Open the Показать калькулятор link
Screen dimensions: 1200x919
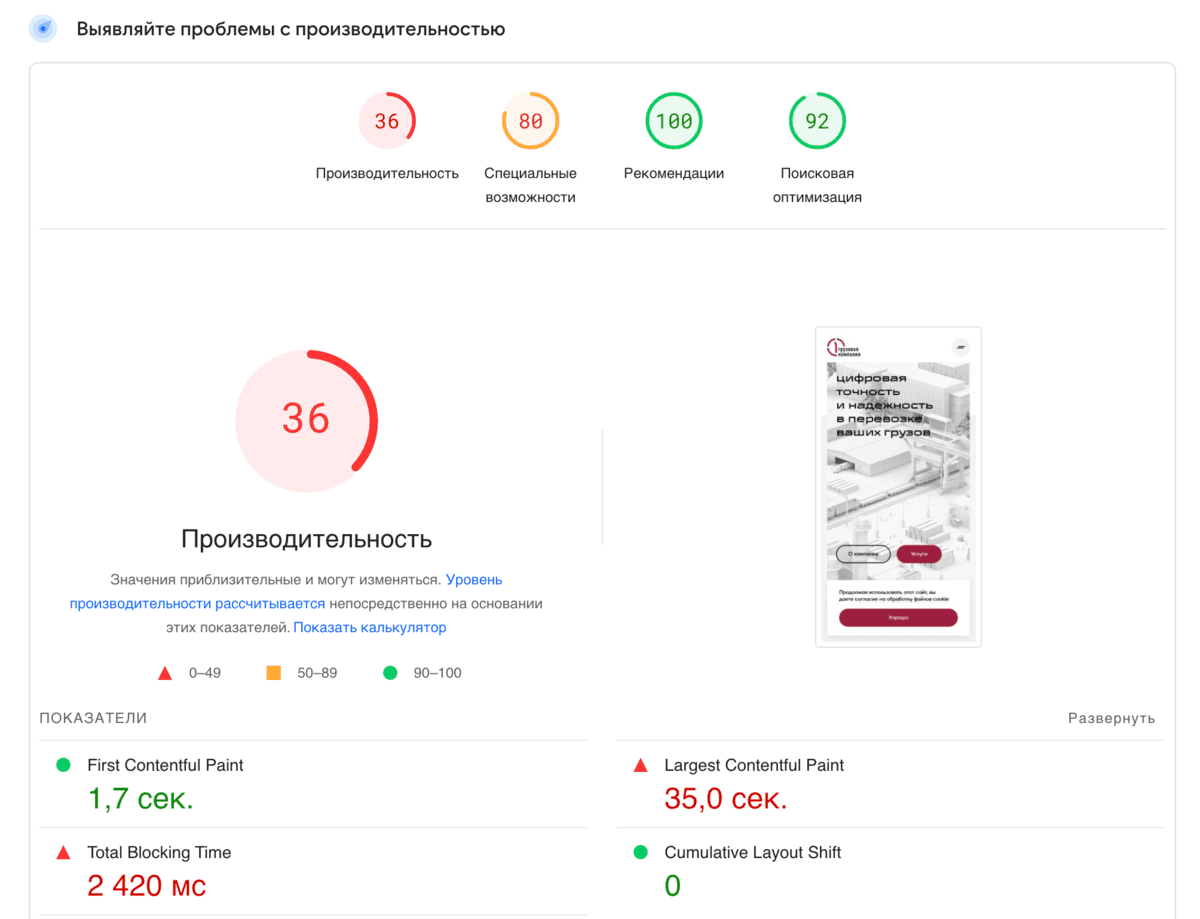(370, 628)
